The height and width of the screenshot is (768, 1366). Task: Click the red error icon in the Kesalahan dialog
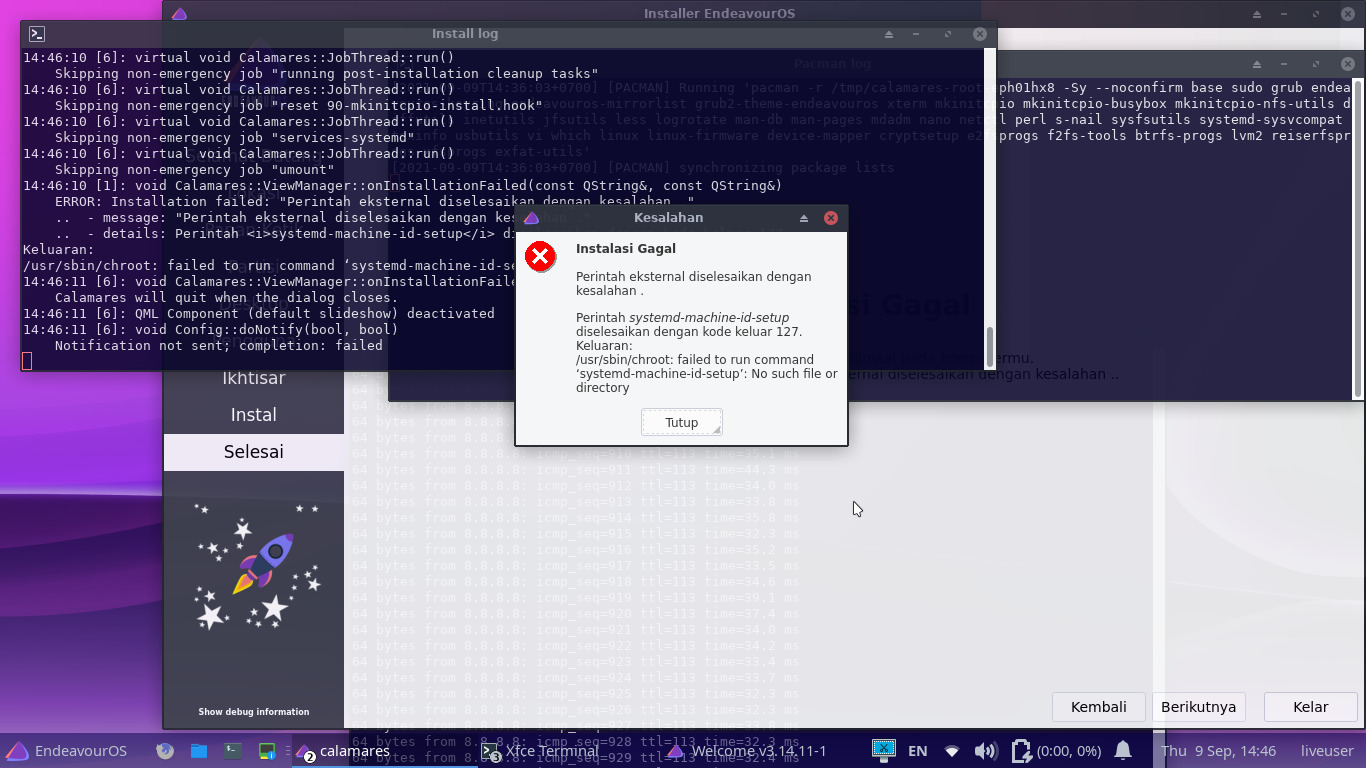[541, 257]
